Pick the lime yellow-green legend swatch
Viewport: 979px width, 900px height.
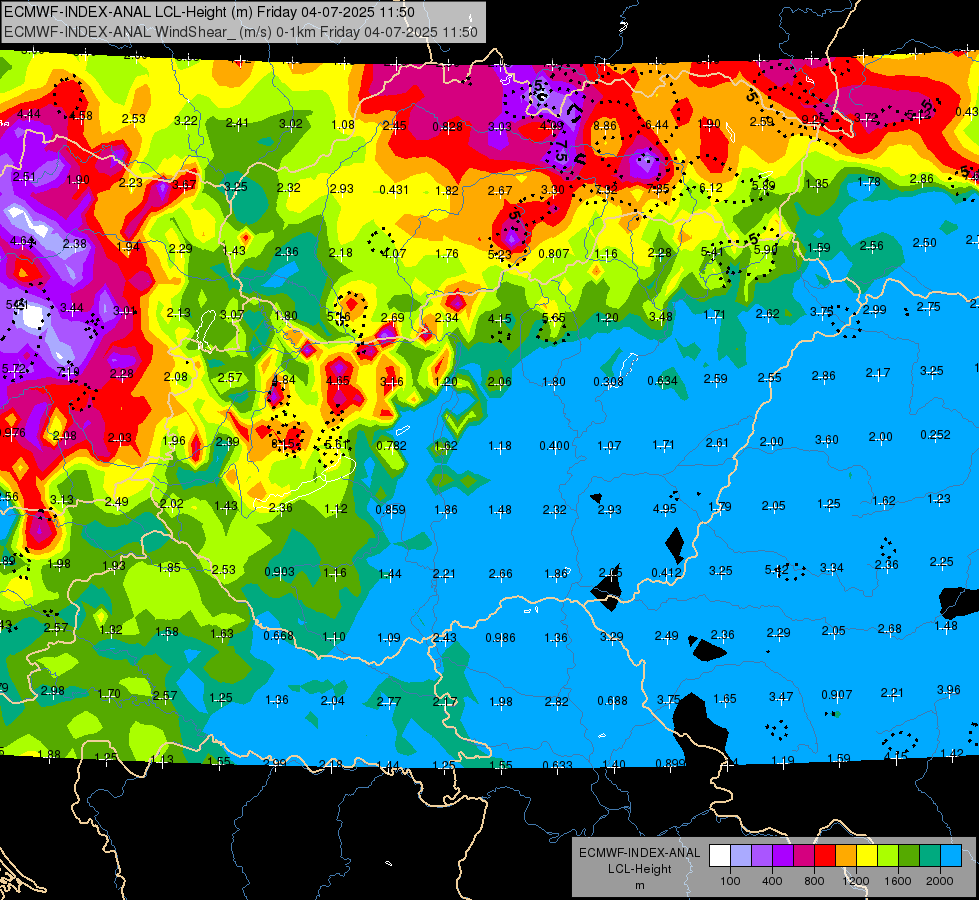point(888,856)
